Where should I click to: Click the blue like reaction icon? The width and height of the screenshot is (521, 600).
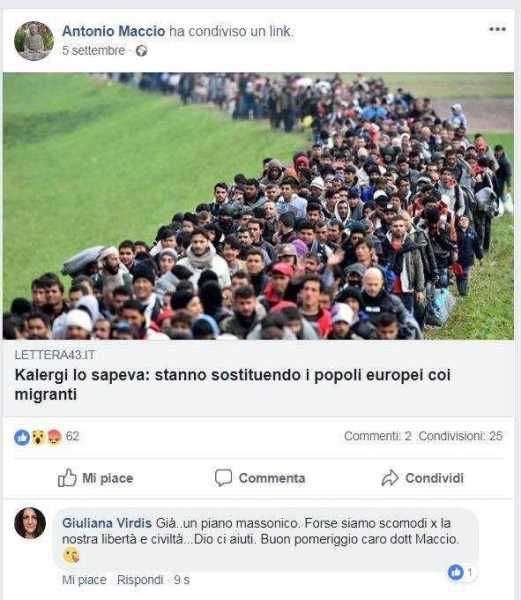(x=22, y=437)
